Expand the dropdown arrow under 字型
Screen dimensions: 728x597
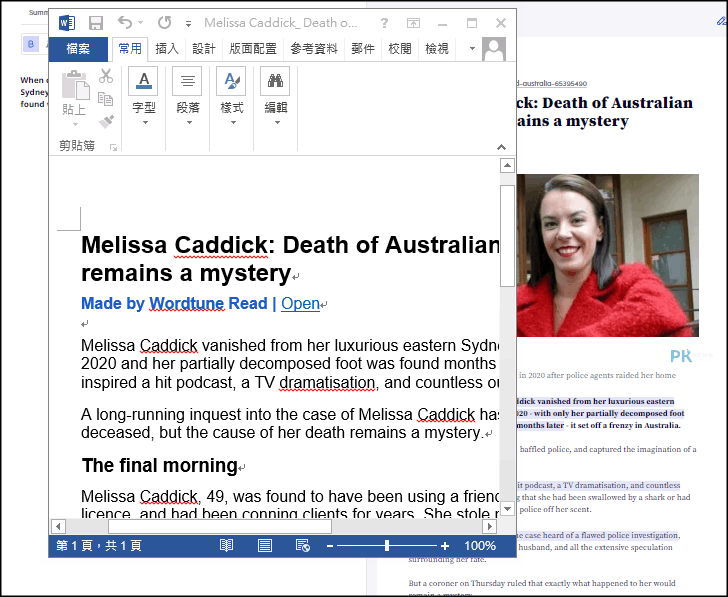pos(145,123)
